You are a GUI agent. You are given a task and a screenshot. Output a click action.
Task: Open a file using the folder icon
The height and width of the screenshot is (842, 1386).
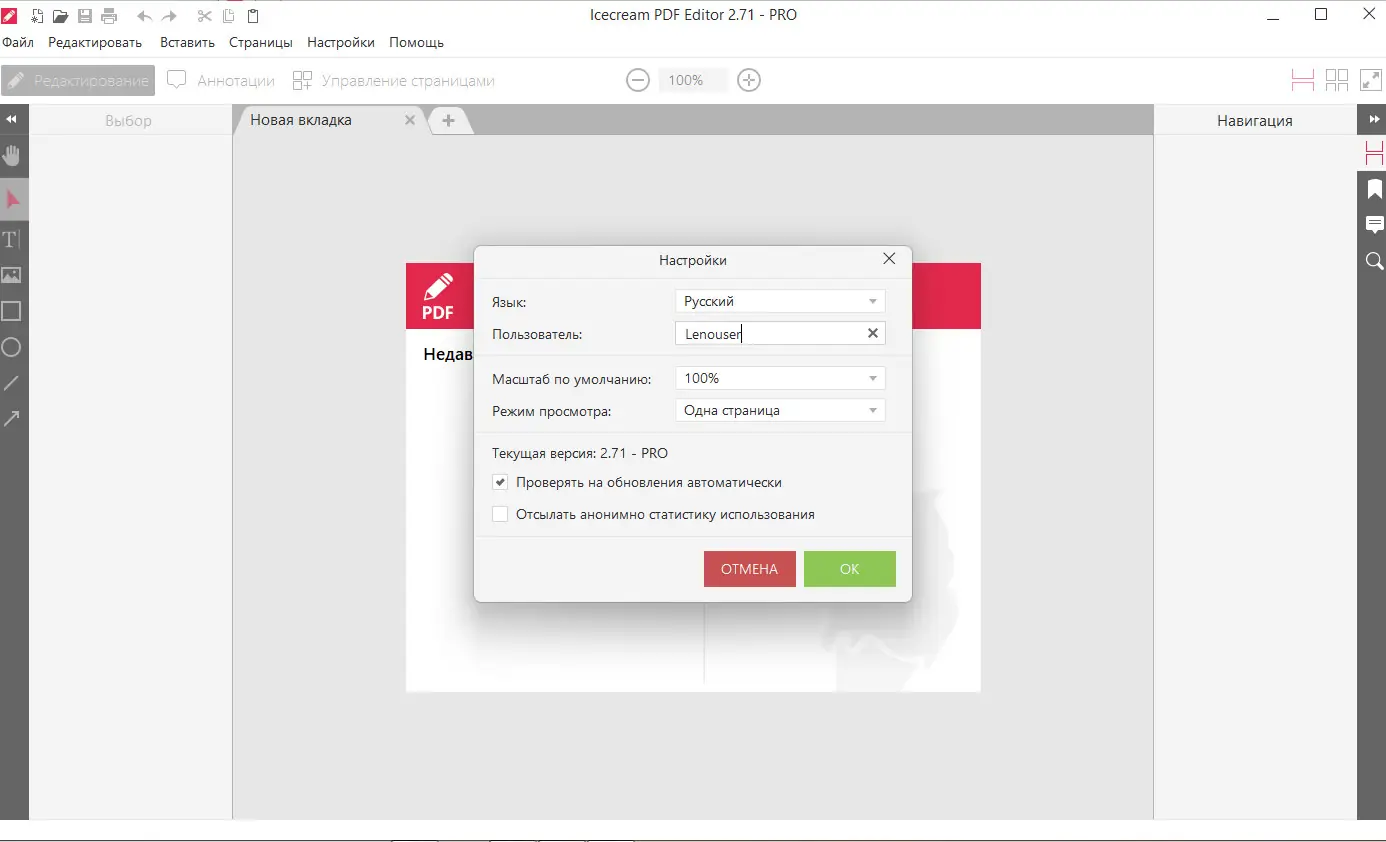click(x=60, y=15)
